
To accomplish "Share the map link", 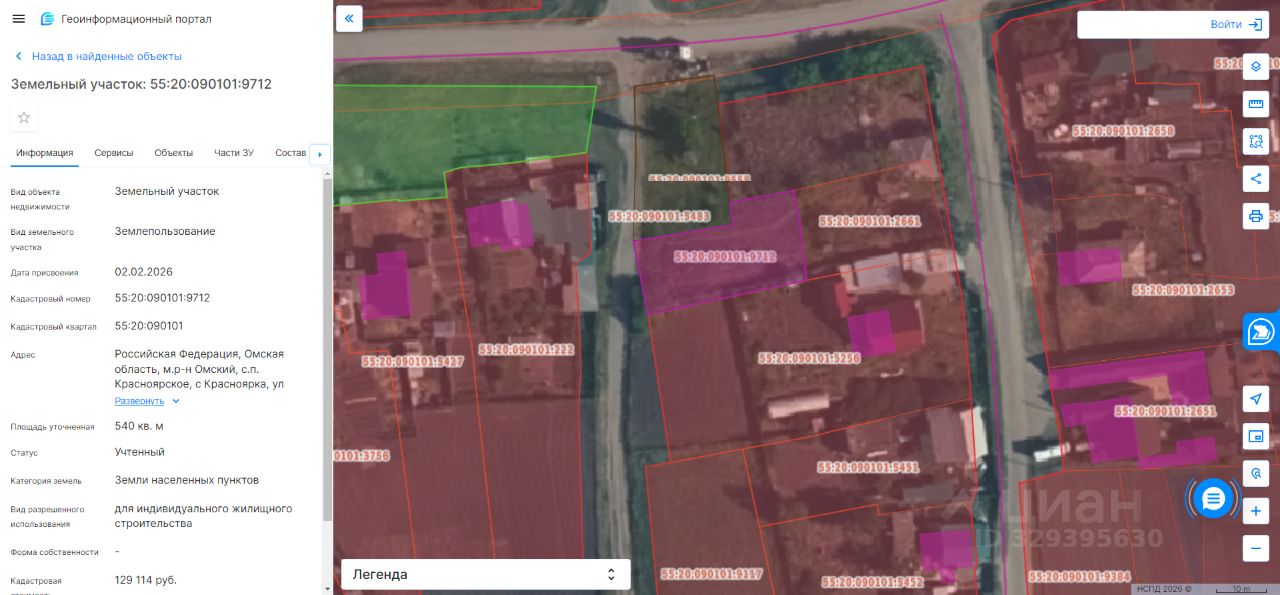I will click(1256, 179).
